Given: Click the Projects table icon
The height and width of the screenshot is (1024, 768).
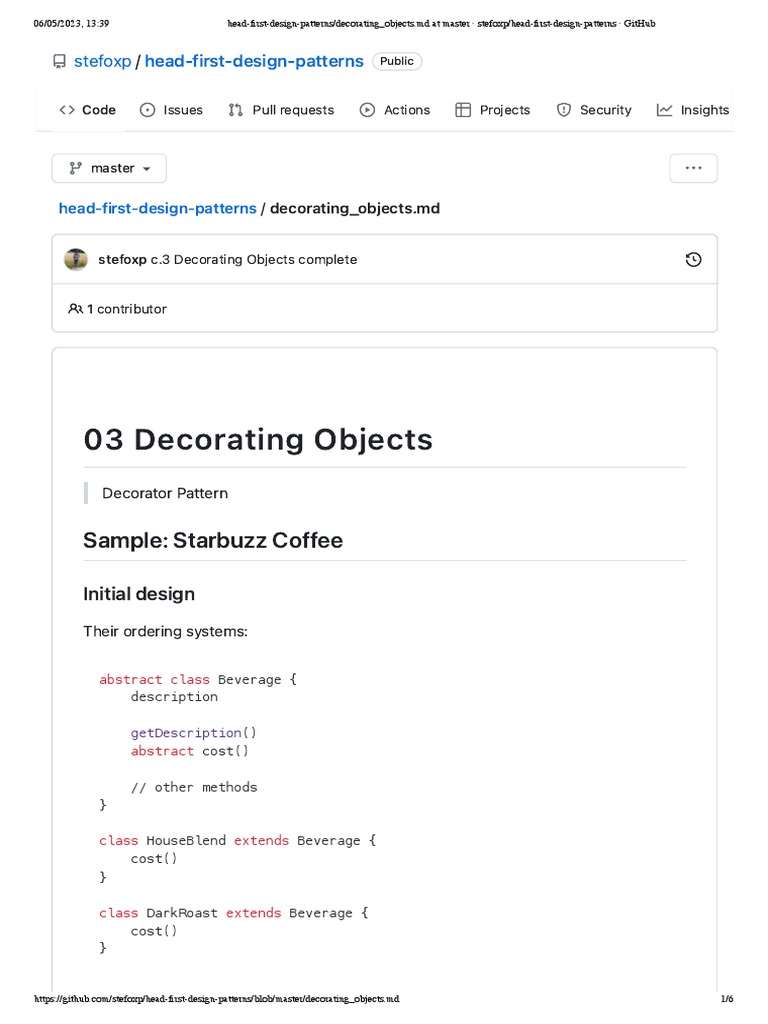Looking at the screenshot, I should click(x=463, y=110).
